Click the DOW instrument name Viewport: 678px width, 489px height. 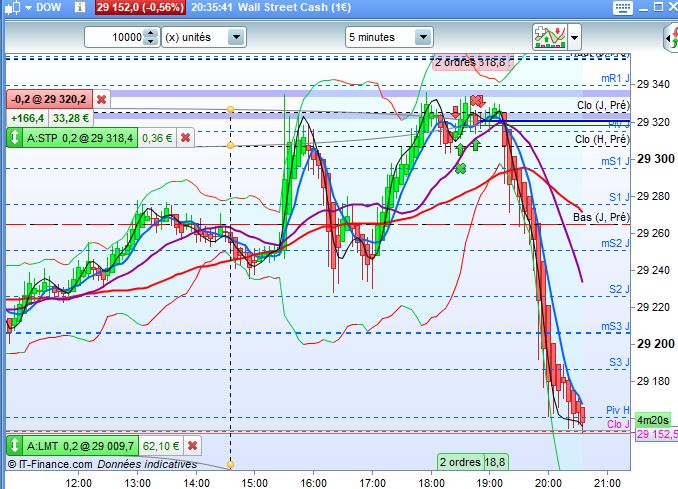click(48, 7)
